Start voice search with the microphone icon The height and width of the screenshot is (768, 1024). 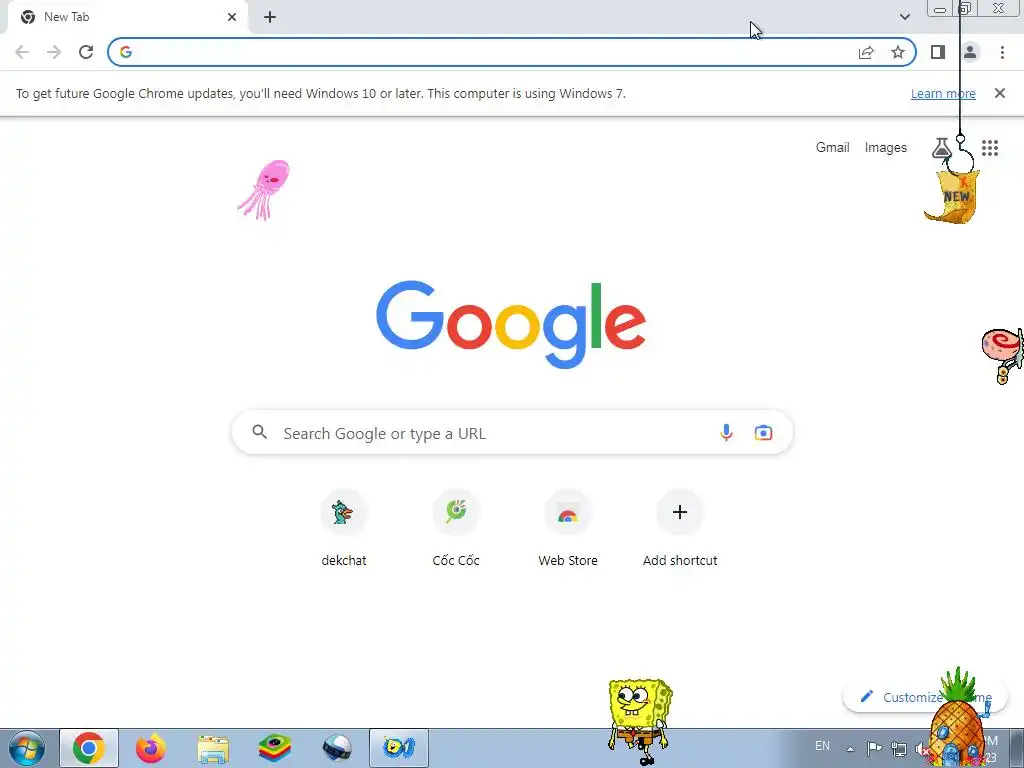(726, 432)
